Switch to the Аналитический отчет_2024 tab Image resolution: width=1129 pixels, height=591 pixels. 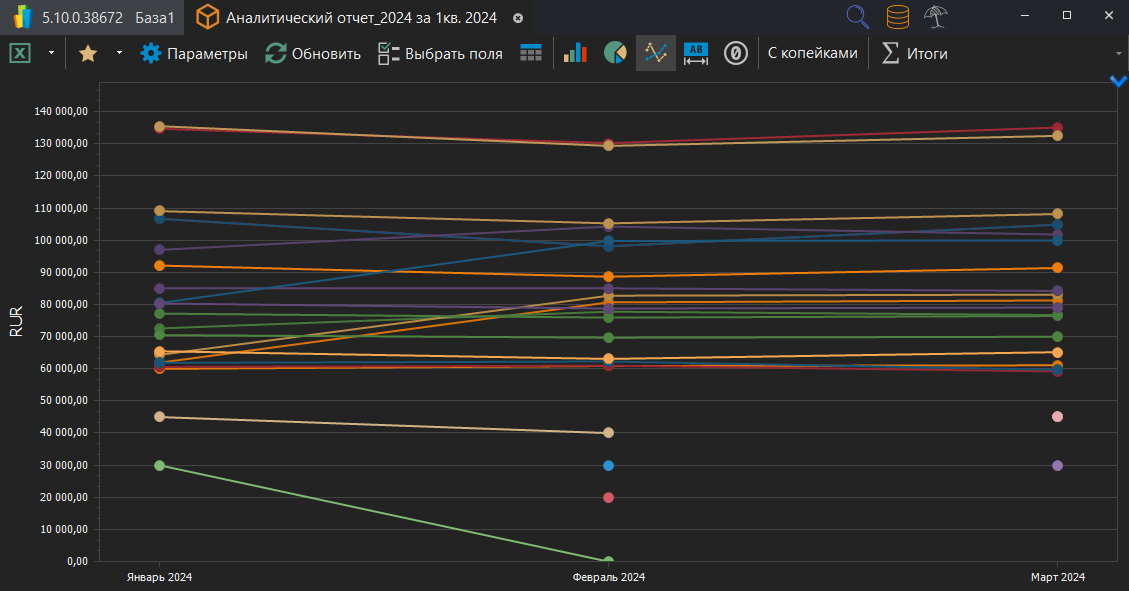pyautogui.click(x=347, y=17)
